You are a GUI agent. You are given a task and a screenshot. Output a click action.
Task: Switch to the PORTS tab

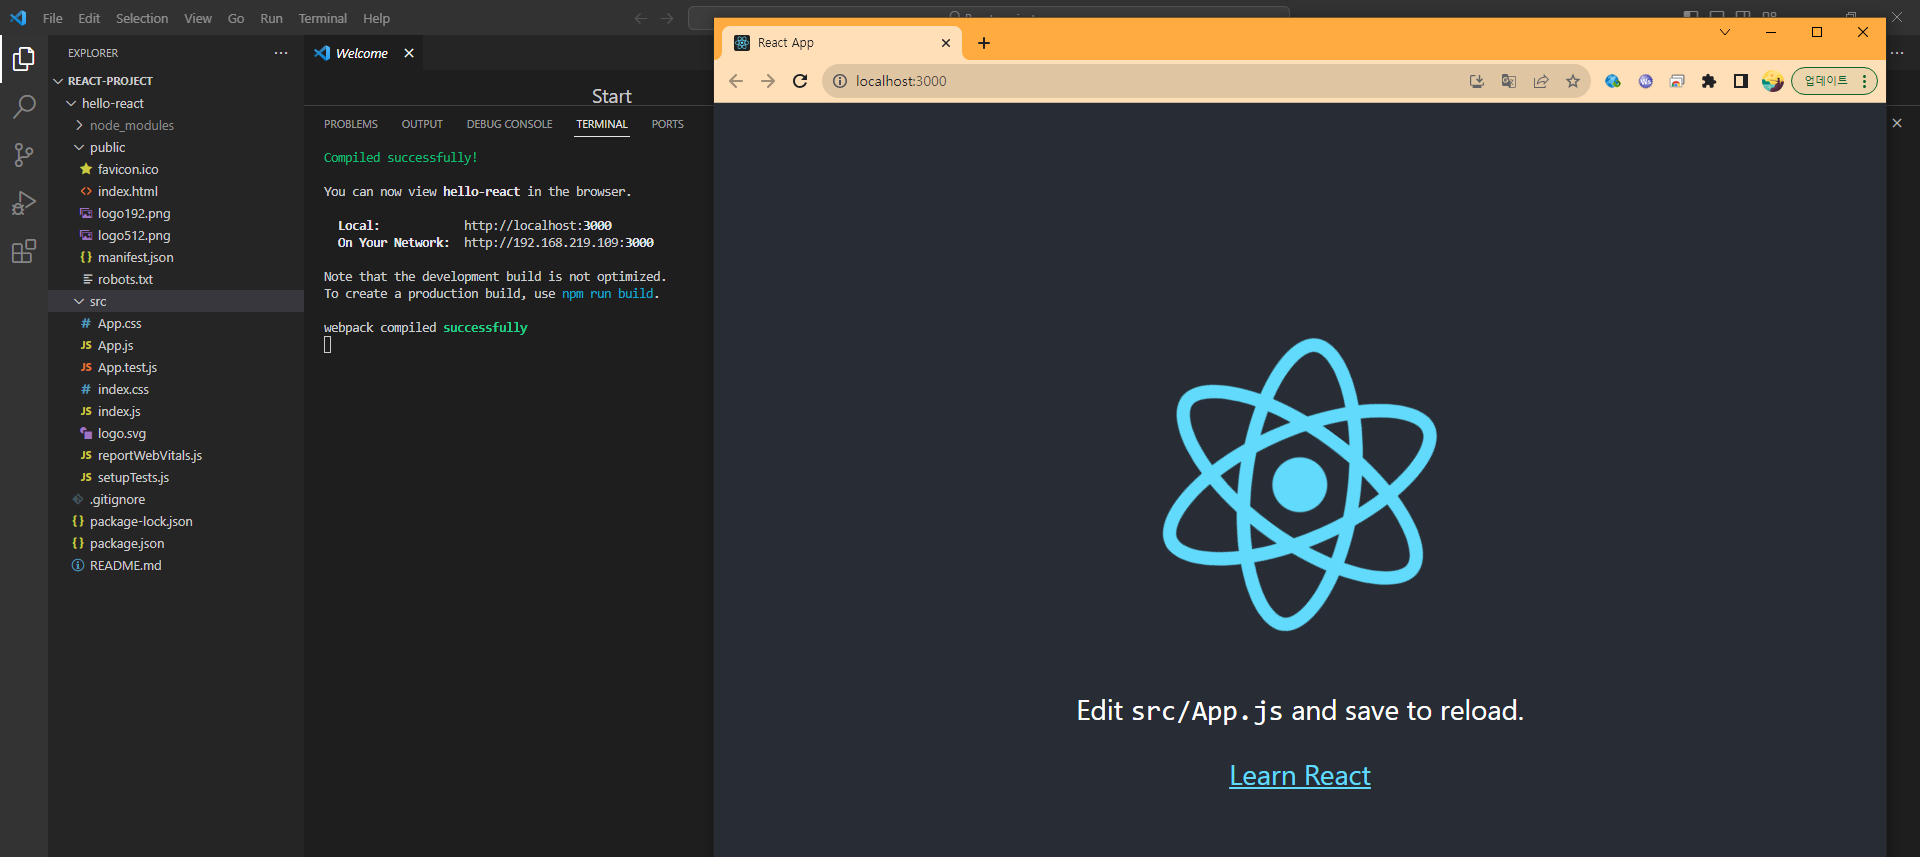pyautogui.click(x=668, y=124)
